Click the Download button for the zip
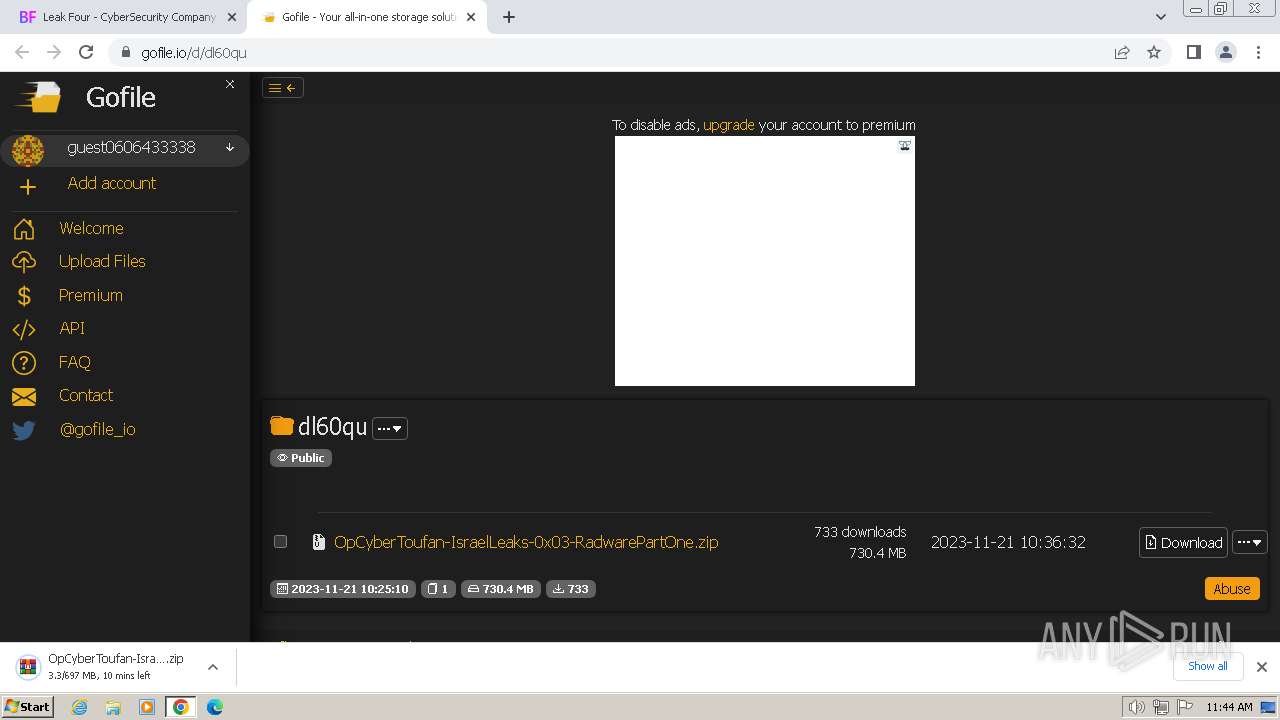Screen dimensions: 1280x720 [1183, 542]
